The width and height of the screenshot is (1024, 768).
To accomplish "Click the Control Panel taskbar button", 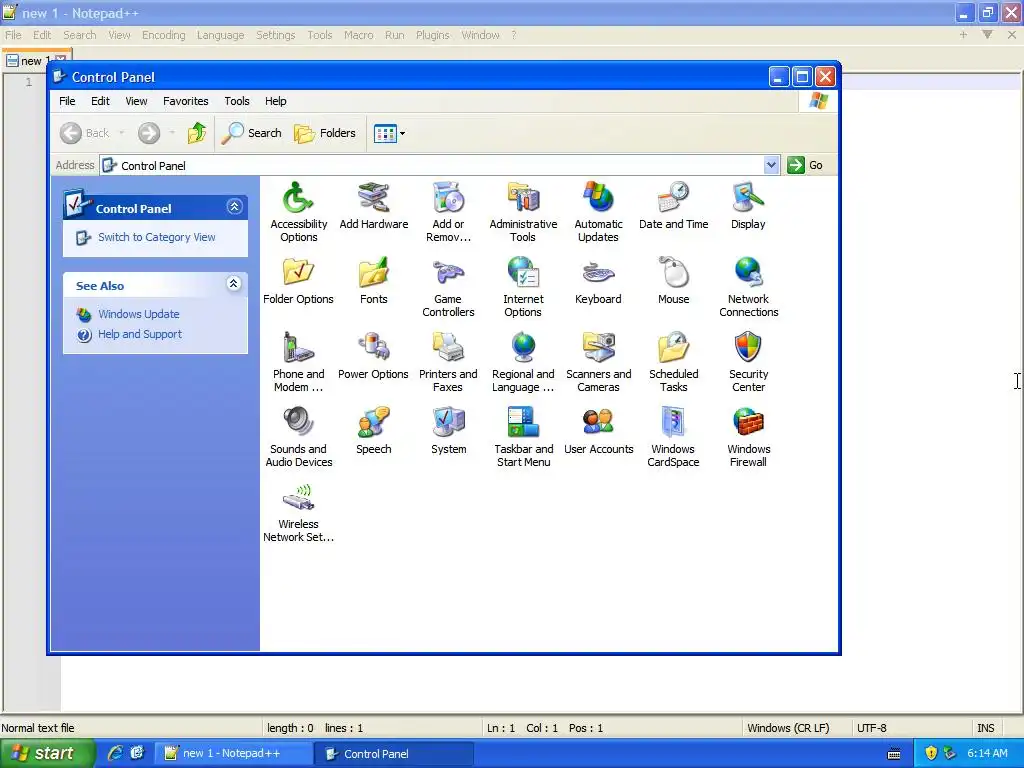I will point(394,754).
